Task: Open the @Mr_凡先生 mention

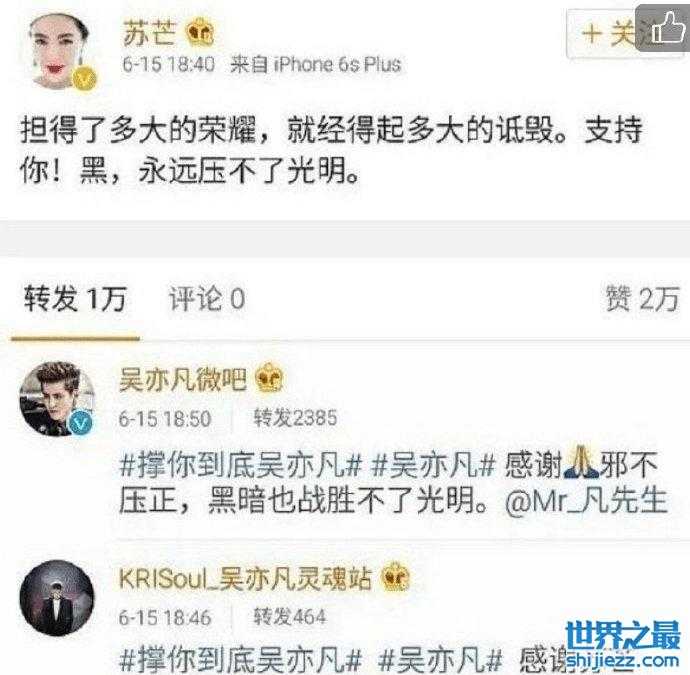Action: (587, 501)
